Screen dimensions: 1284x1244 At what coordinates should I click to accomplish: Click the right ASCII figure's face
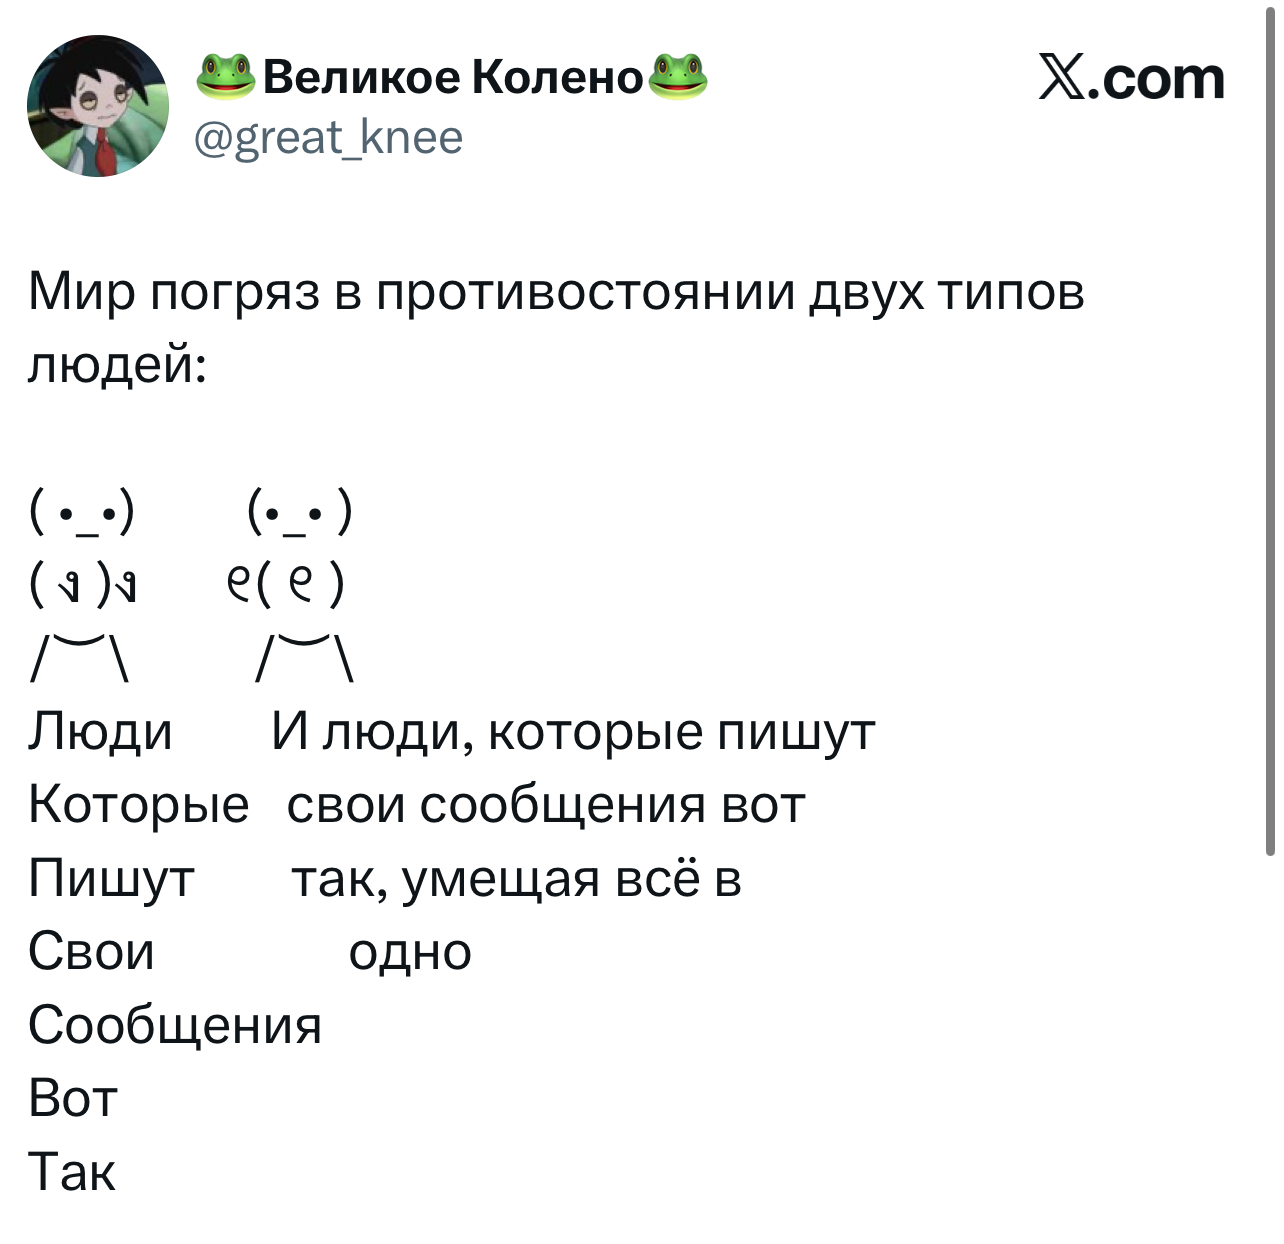tap(299, 512)
